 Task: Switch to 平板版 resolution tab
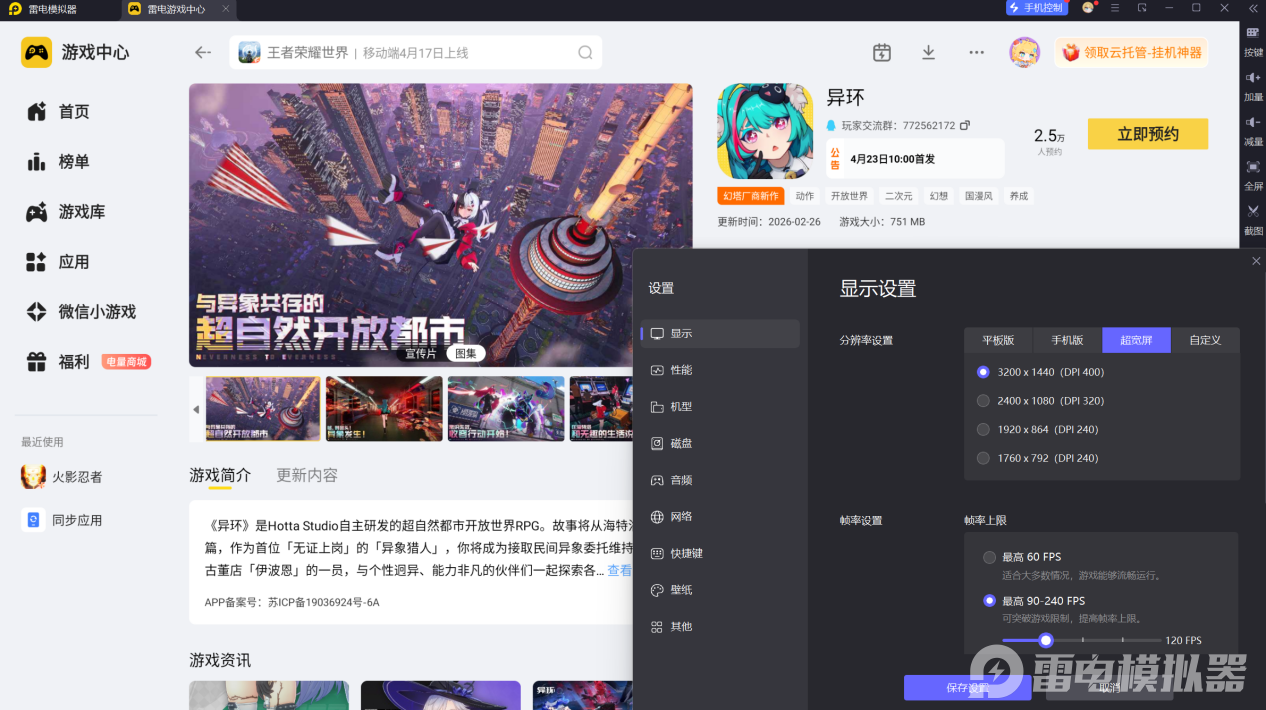point(998,340)
